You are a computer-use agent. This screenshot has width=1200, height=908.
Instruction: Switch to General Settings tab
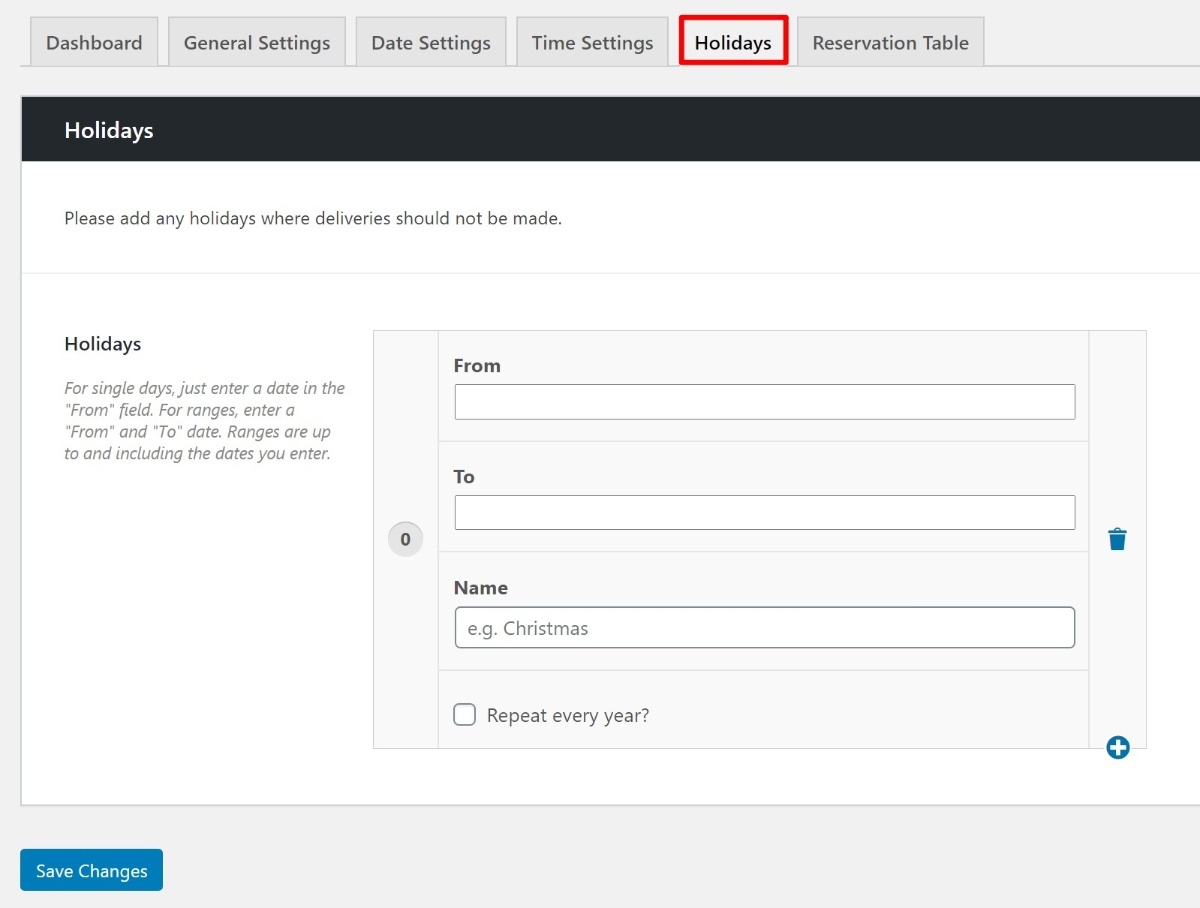(257, 43)
